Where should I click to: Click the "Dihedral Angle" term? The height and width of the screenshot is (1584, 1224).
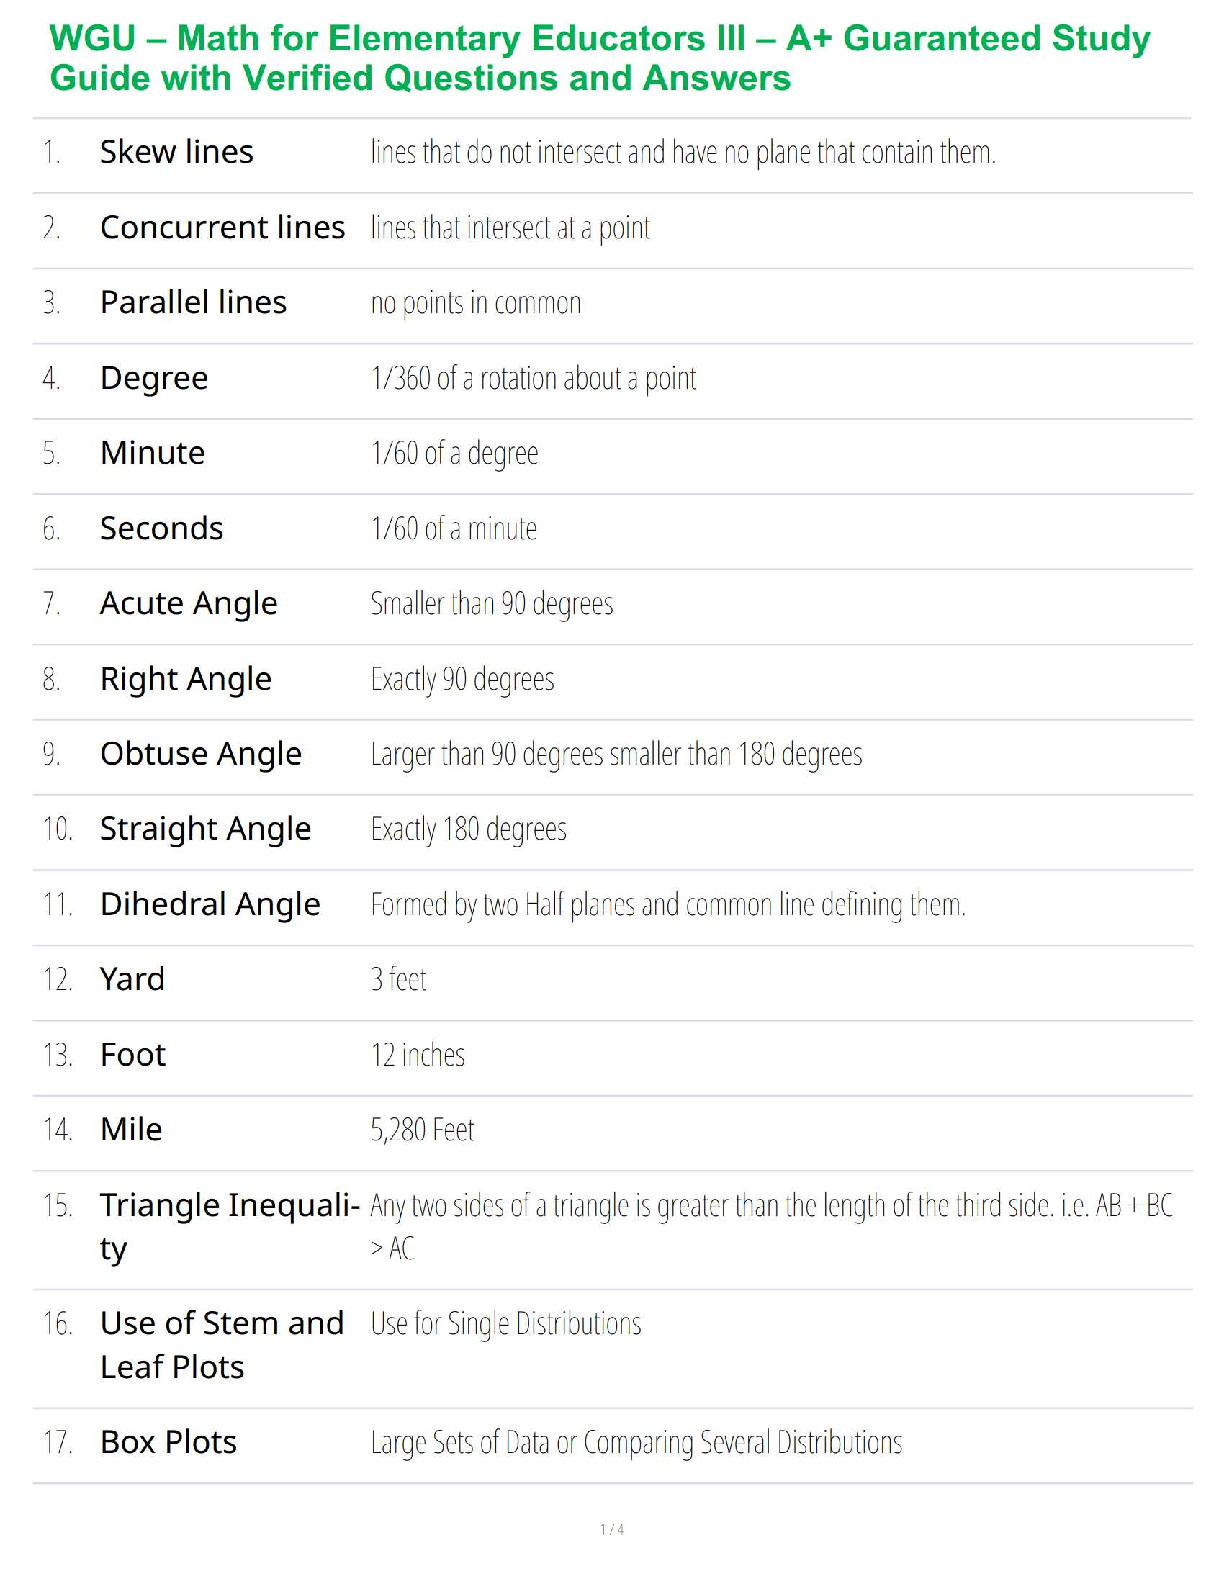[210, 905]
